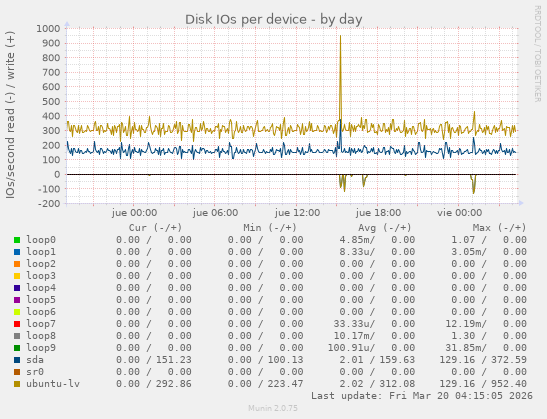This screenshot has width=547, height=419.
Task: Click the ubuntu-lv average value 312.08
Action: (x=397, y=384)
